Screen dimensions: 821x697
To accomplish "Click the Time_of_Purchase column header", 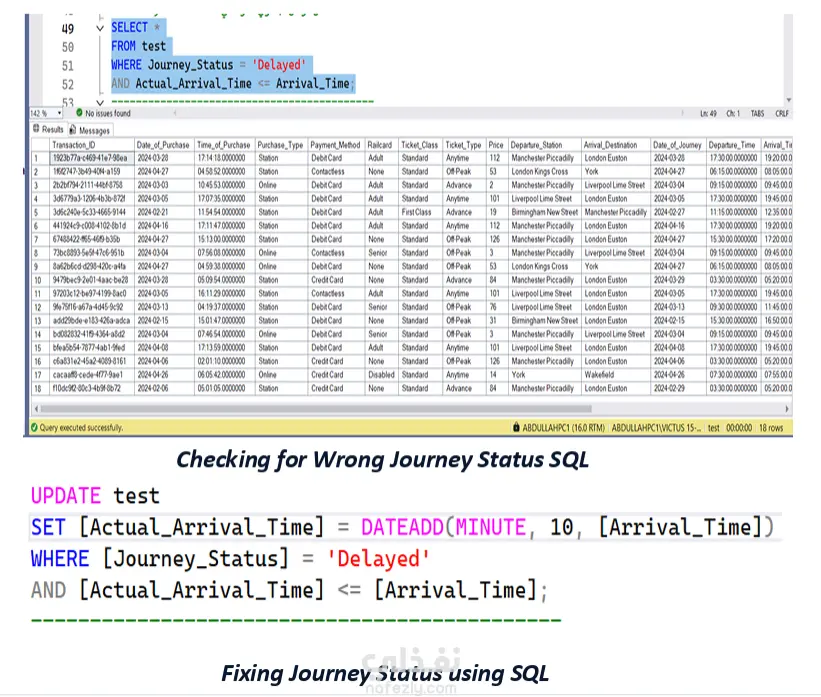I will (224, 145).
